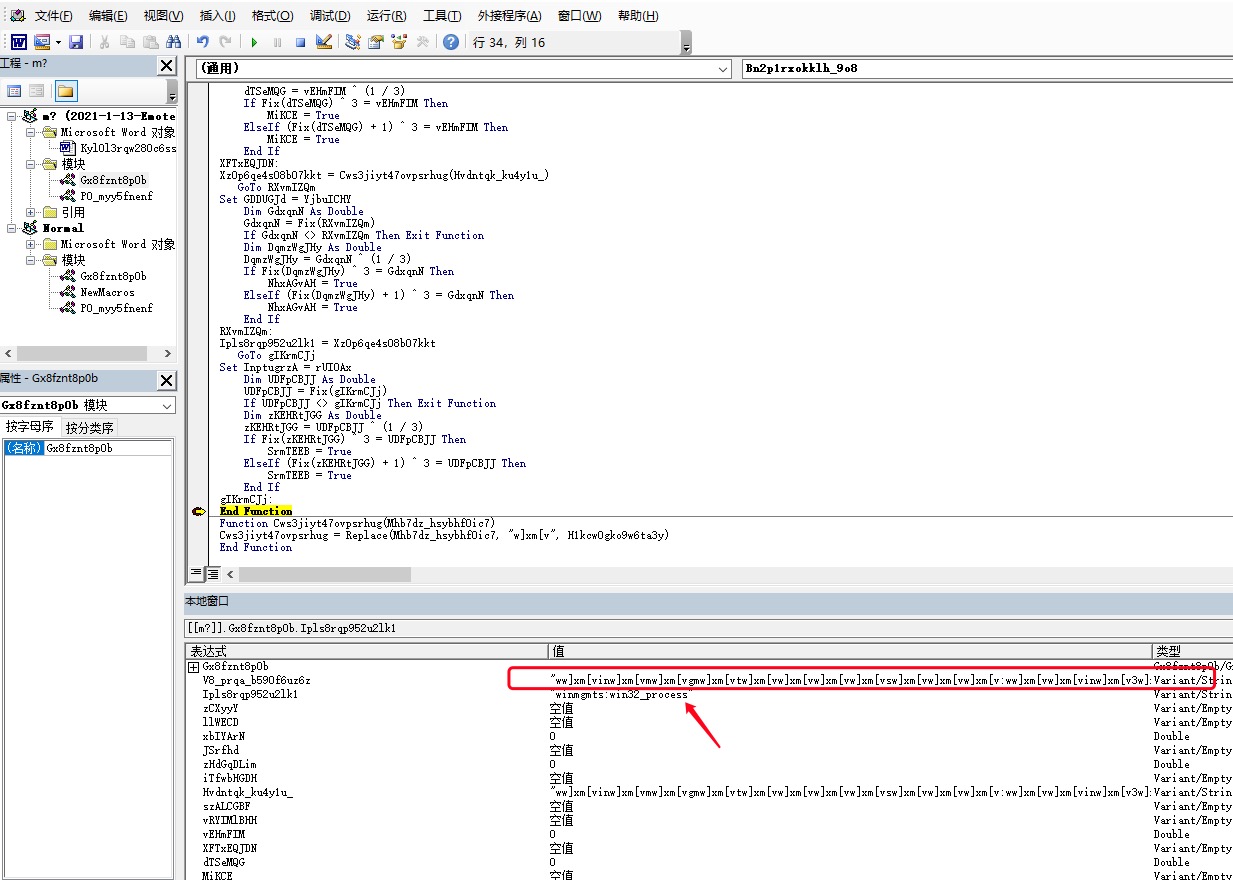Click the 值 column header
This screenshot has width=1233, height=880.
pyautogui.click(x=850, y=651)
